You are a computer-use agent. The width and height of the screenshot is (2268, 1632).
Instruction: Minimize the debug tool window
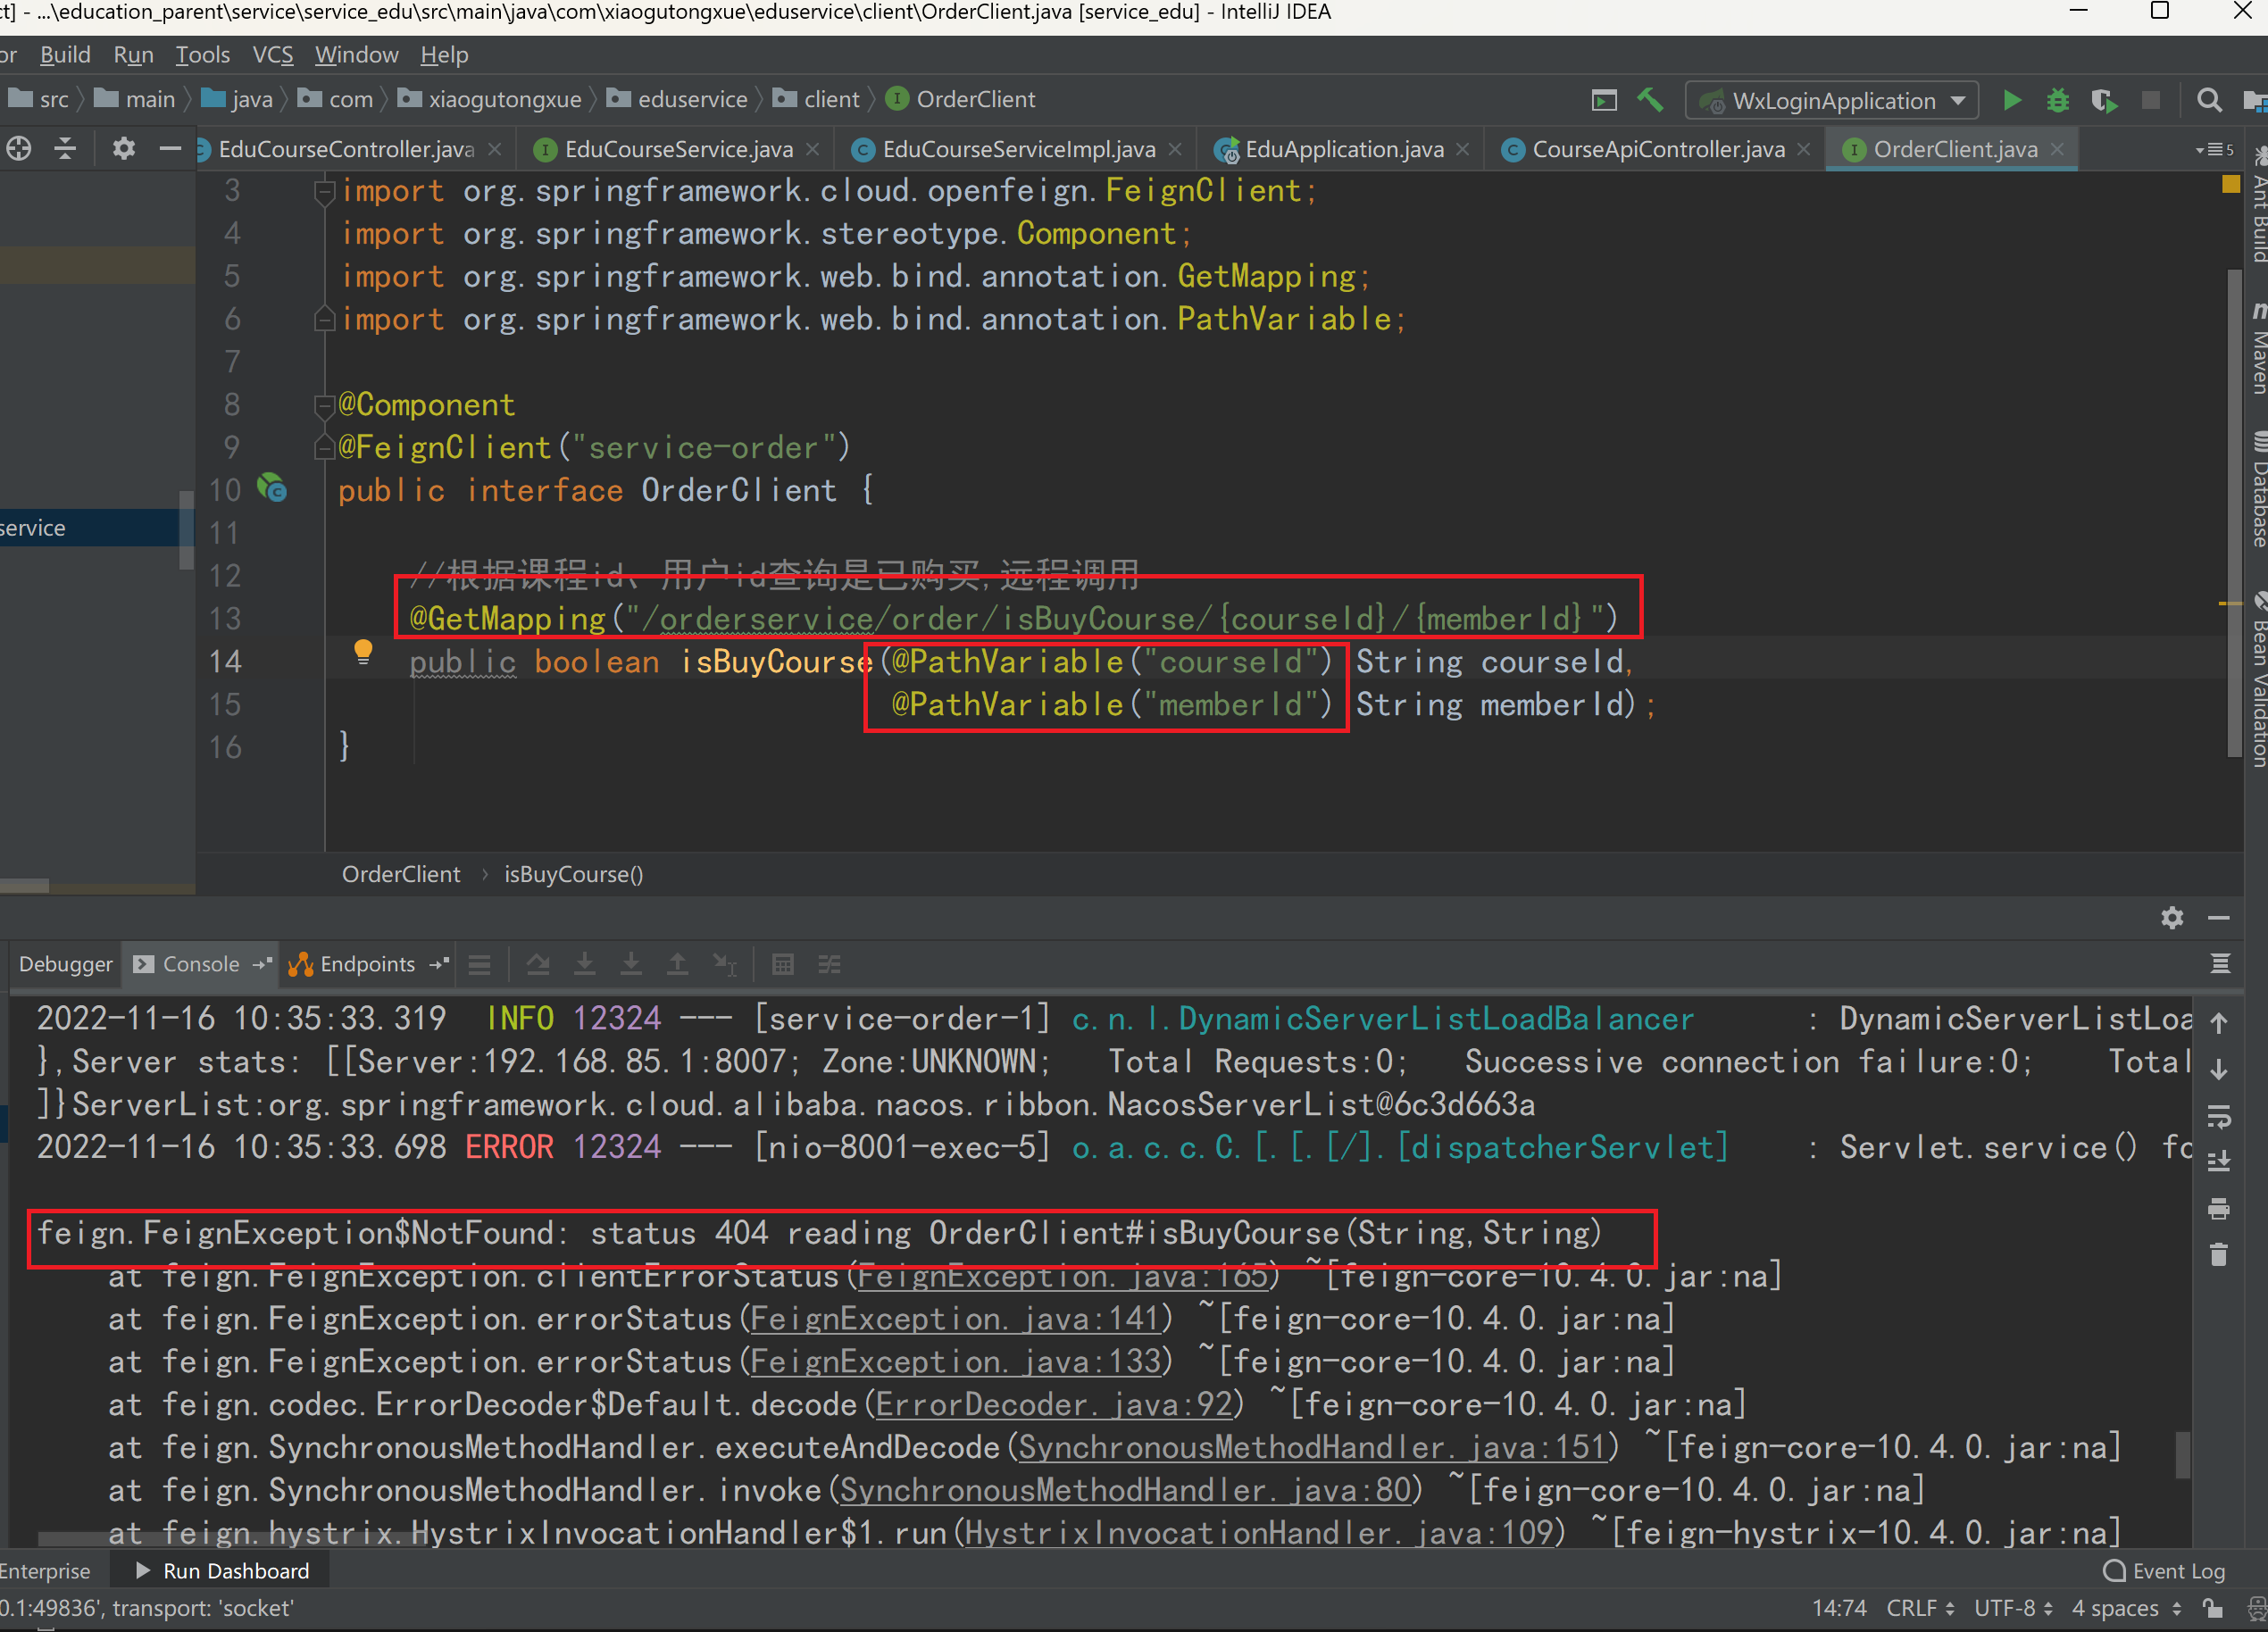(2219, 918)
